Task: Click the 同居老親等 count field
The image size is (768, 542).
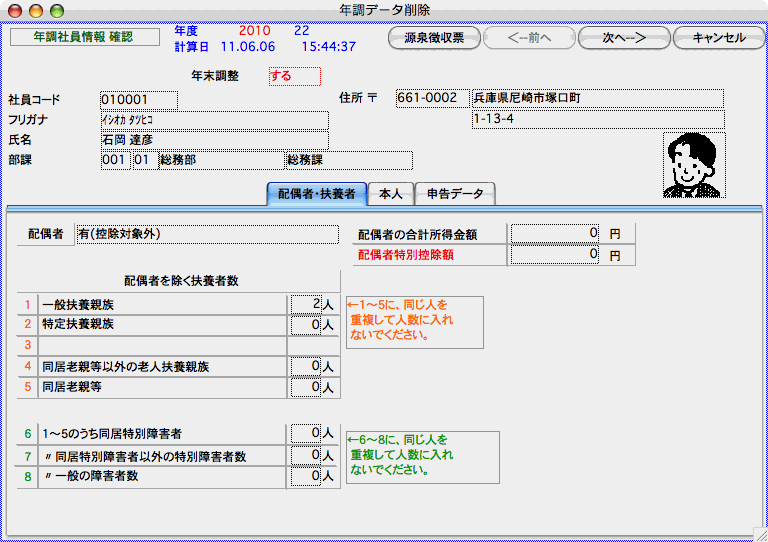Action: point(304,386)
